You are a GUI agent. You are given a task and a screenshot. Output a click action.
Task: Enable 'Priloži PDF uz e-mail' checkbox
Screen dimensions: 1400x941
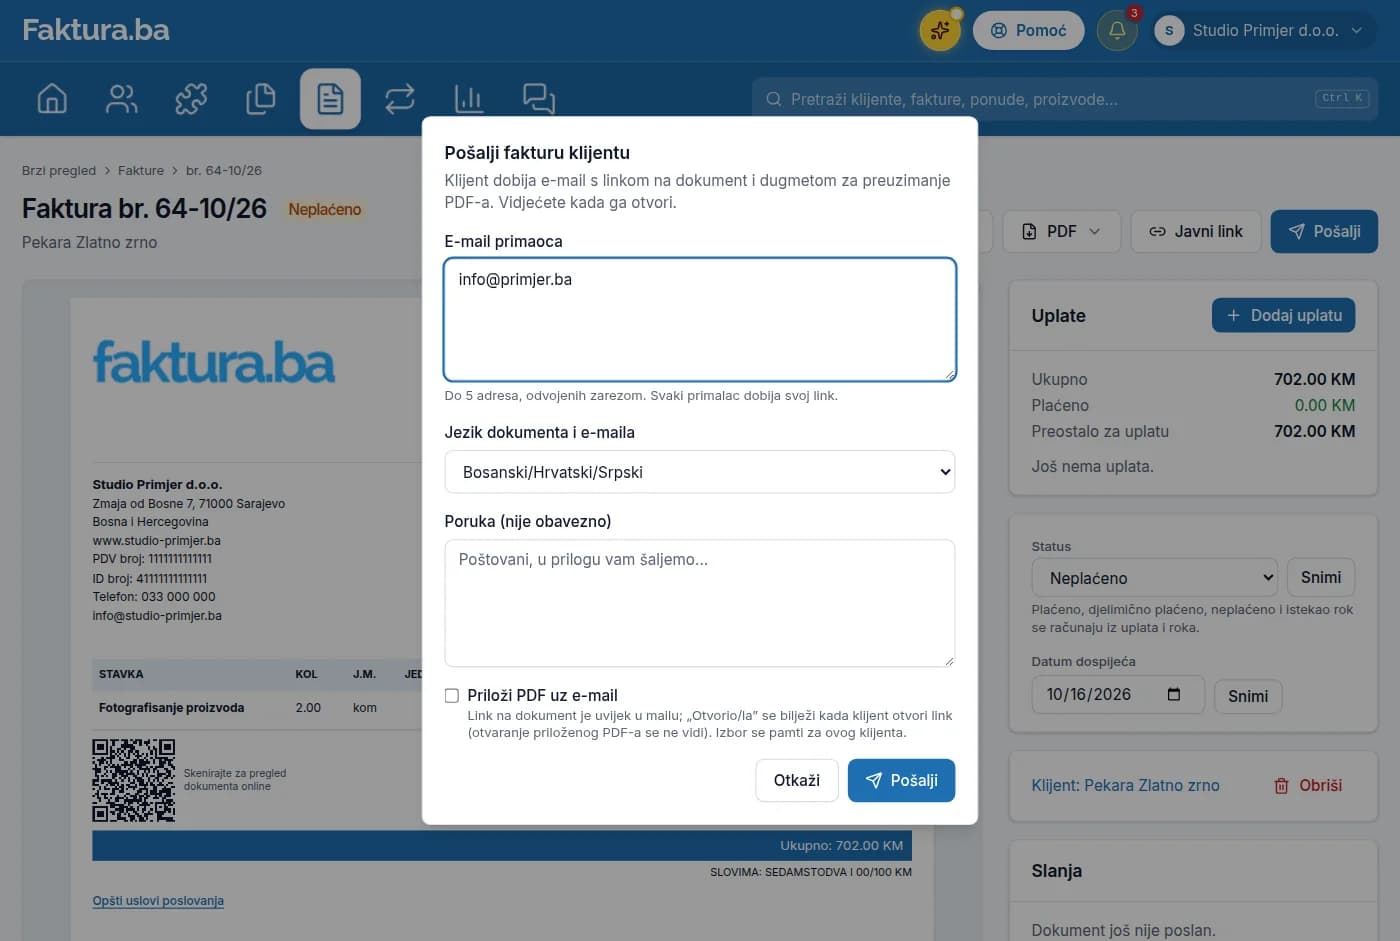pyautogui.click(x=452, y=695)
